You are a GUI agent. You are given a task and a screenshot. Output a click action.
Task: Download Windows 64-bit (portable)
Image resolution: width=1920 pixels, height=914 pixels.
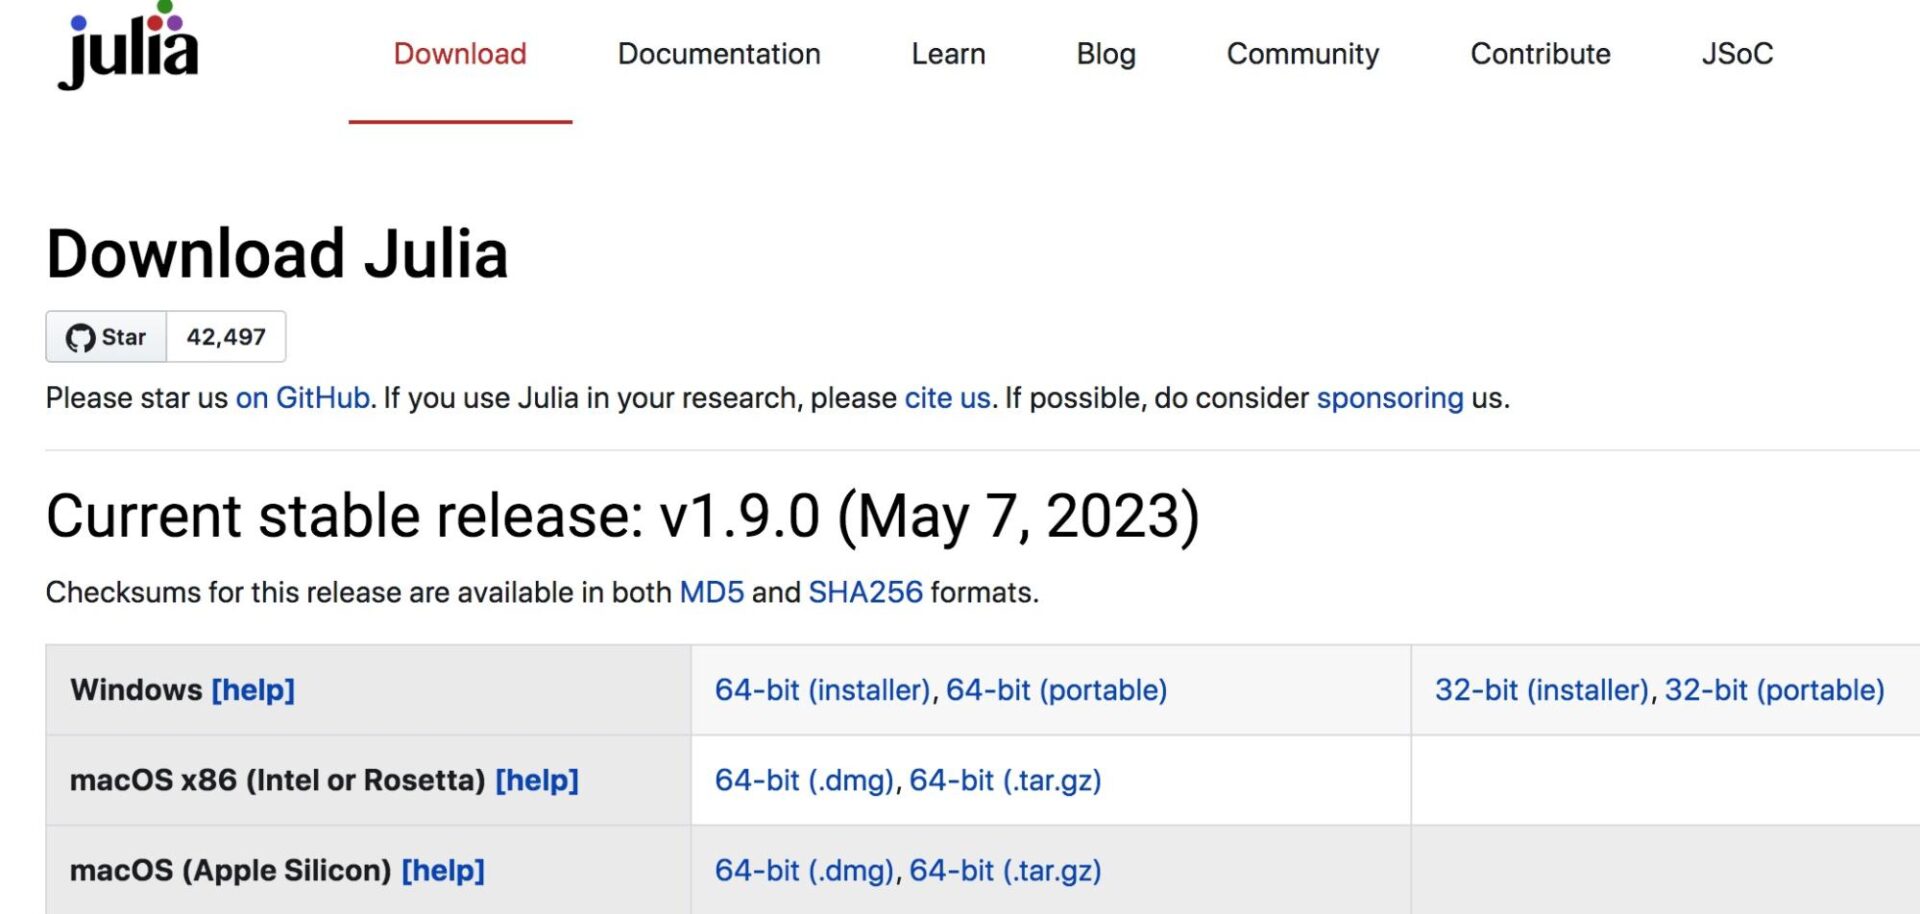click(1057, 690)
